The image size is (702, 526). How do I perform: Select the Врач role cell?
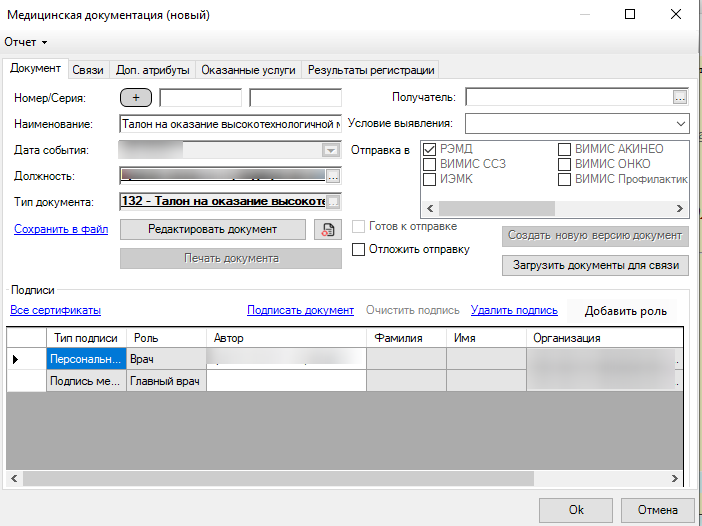(167, 359)
